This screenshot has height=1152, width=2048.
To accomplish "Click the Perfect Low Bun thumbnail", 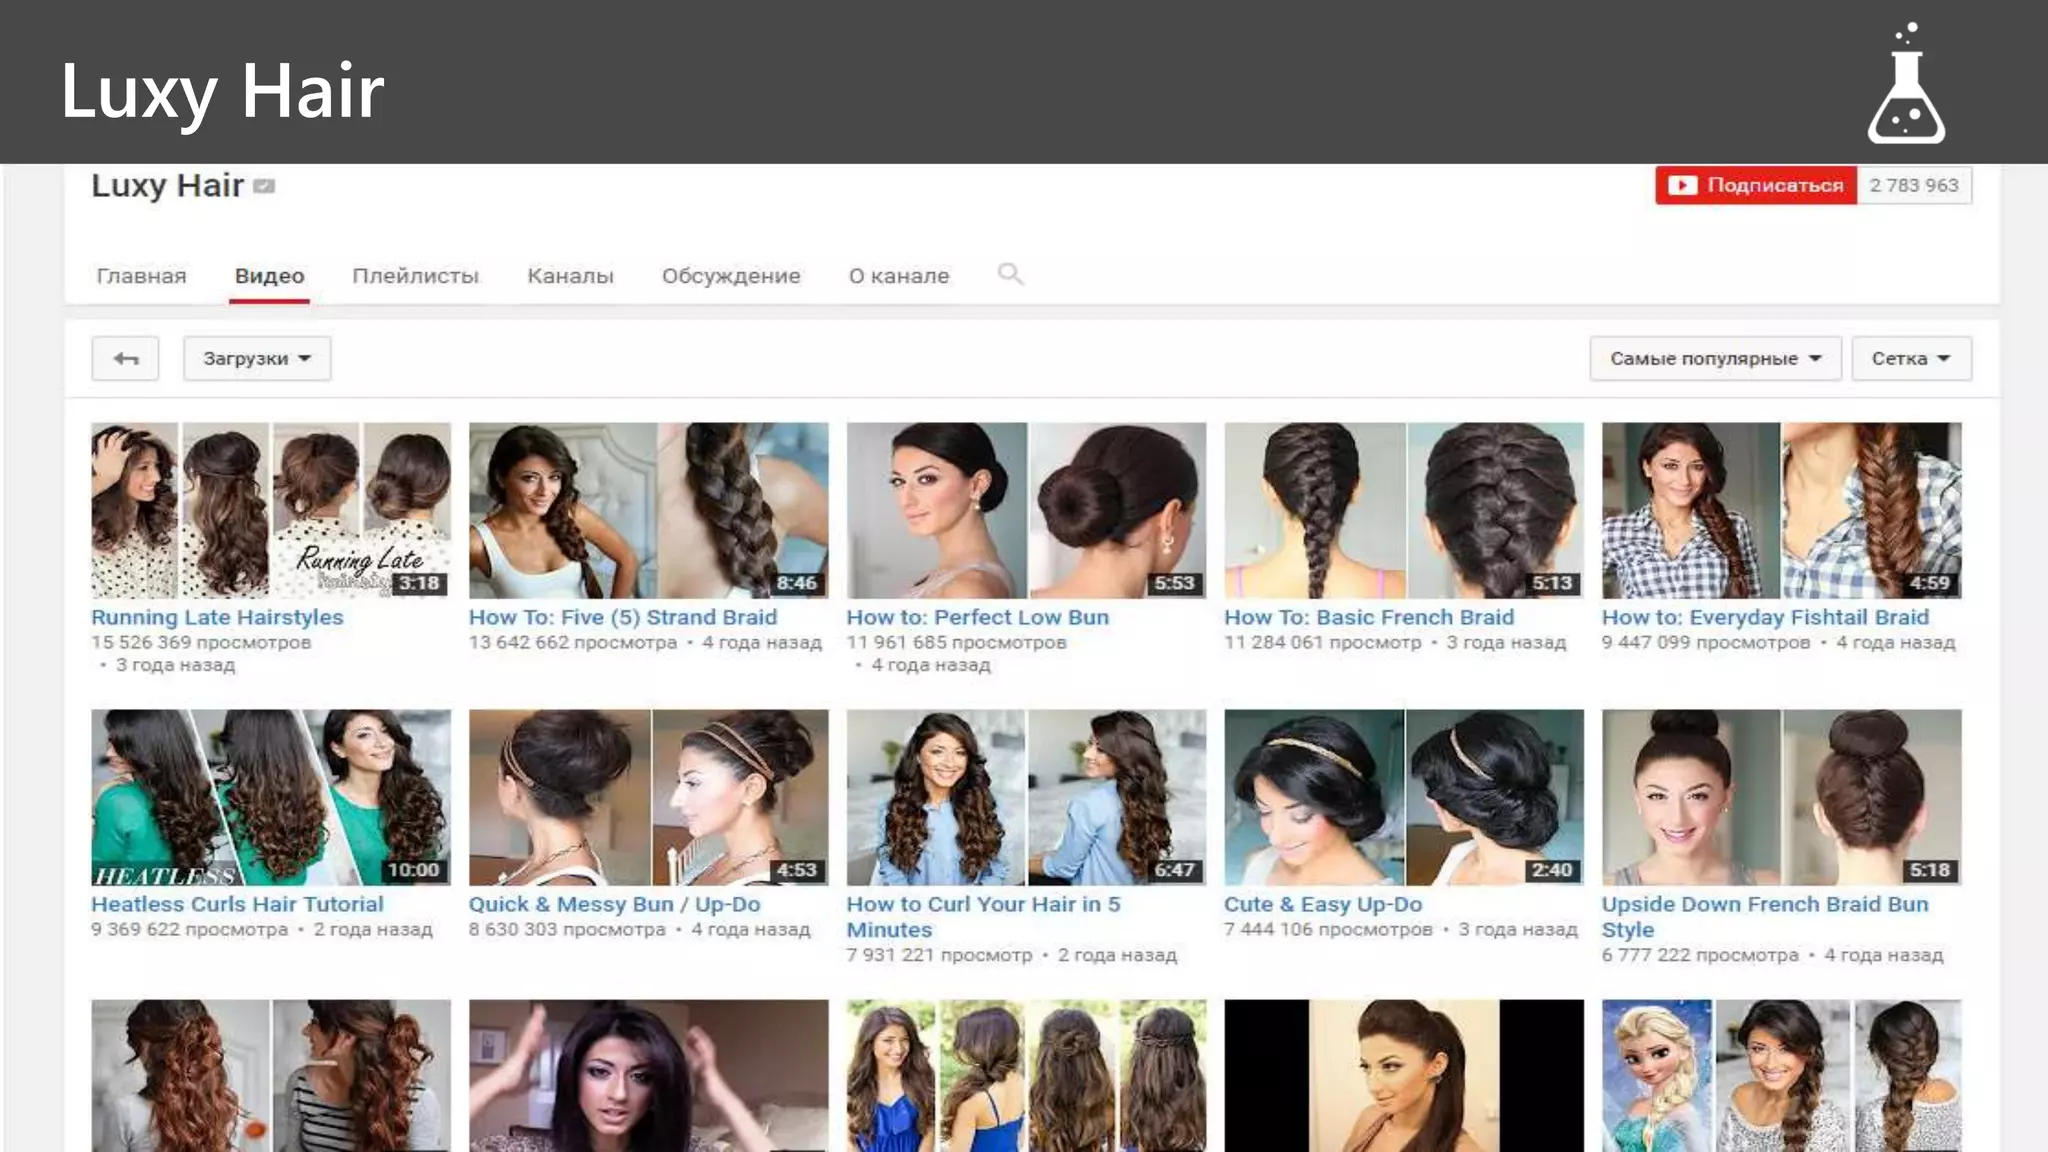I will click(1026, 510).
